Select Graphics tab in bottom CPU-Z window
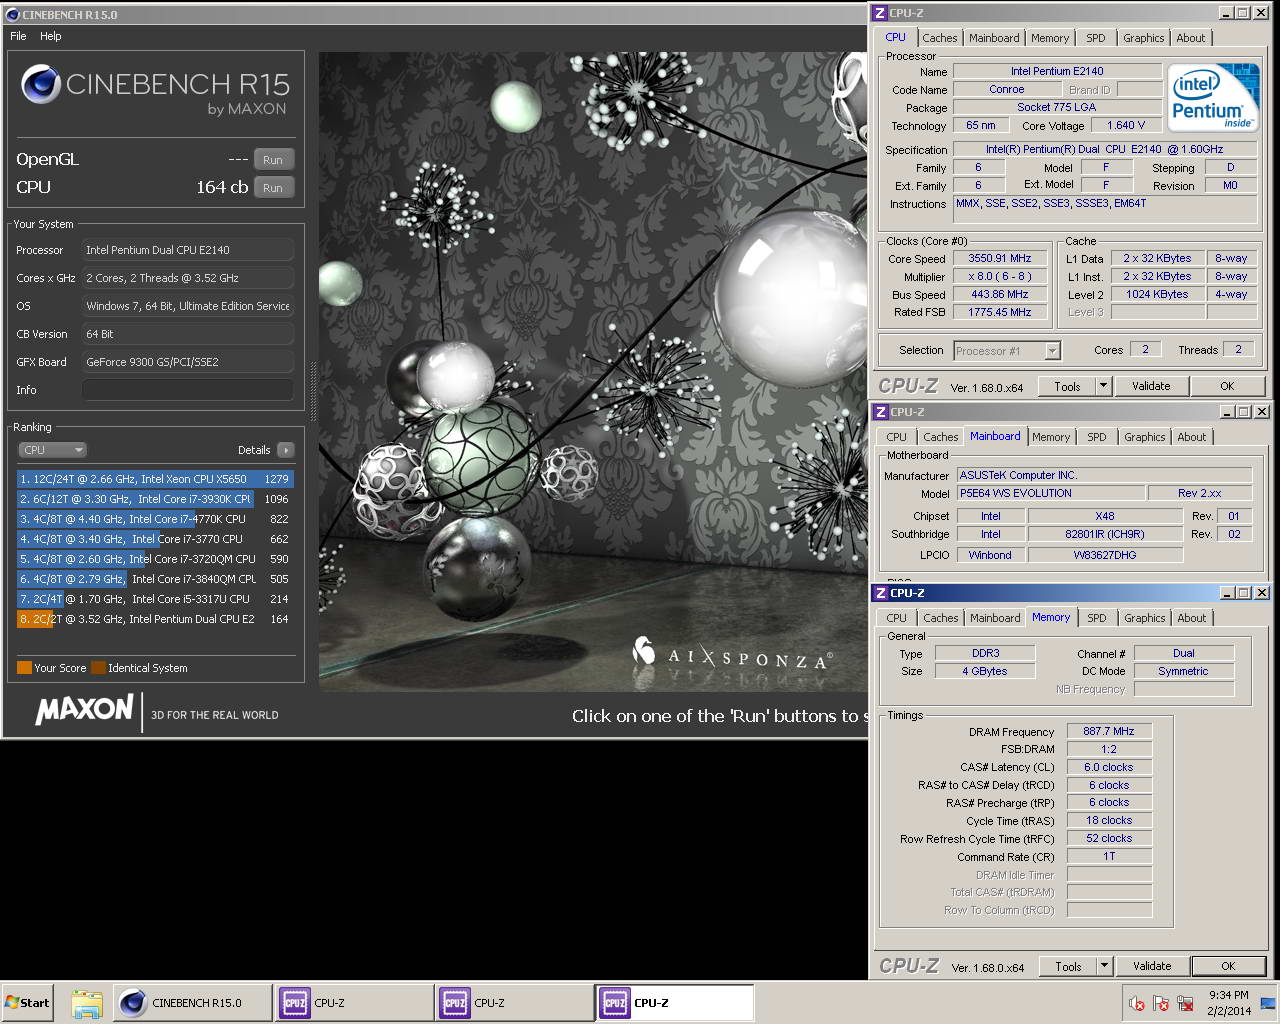 (1144, 618)
